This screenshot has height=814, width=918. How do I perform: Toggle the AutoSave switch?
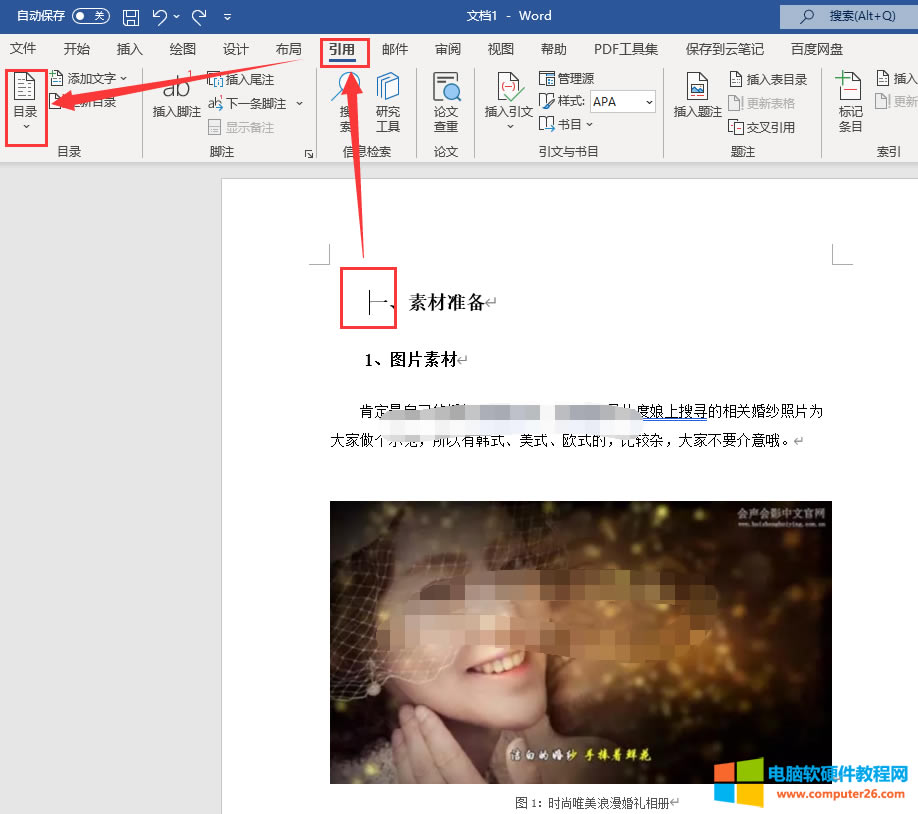pyautogui.click(x=90, y=16)
